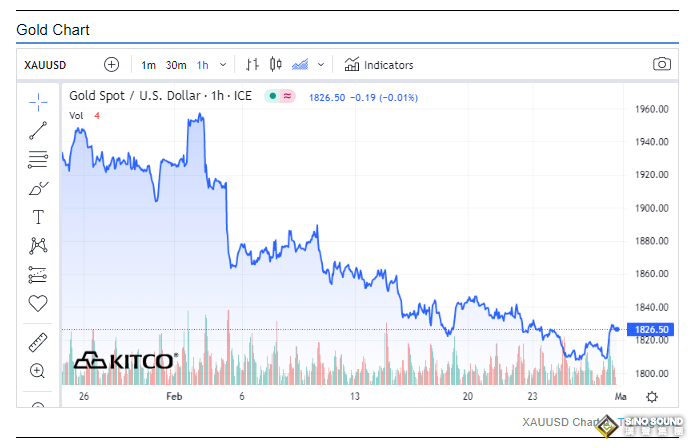Select the text annotation tool
This screenshot has width=693, height=448.
pyautogui.click(x=38, y=217)
